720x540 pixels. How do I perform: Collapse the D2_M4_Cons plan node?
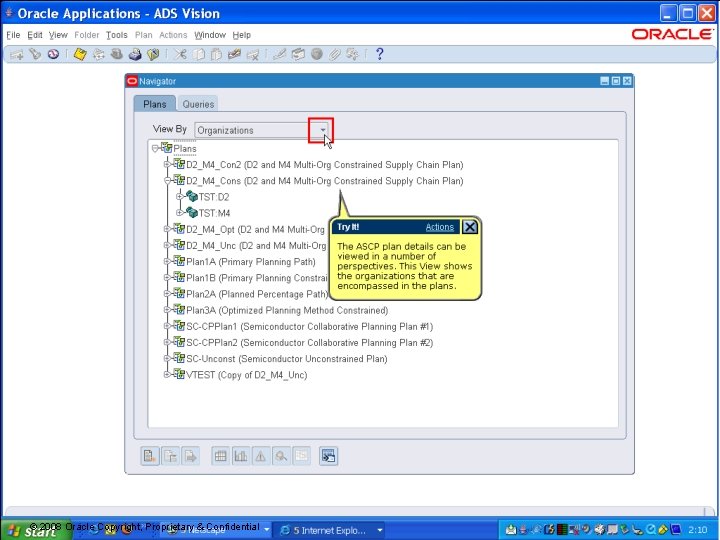(x=168, y=180)
